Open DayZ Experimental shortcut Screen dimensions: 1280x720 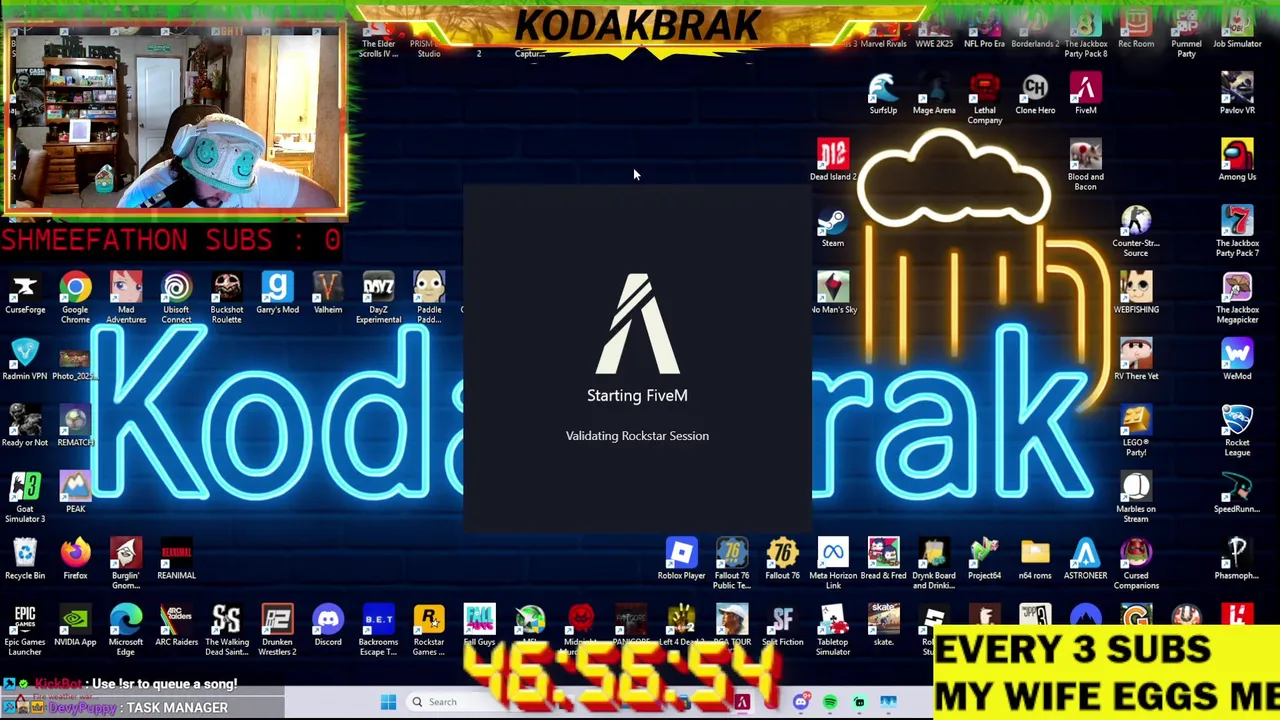point(378,297)
